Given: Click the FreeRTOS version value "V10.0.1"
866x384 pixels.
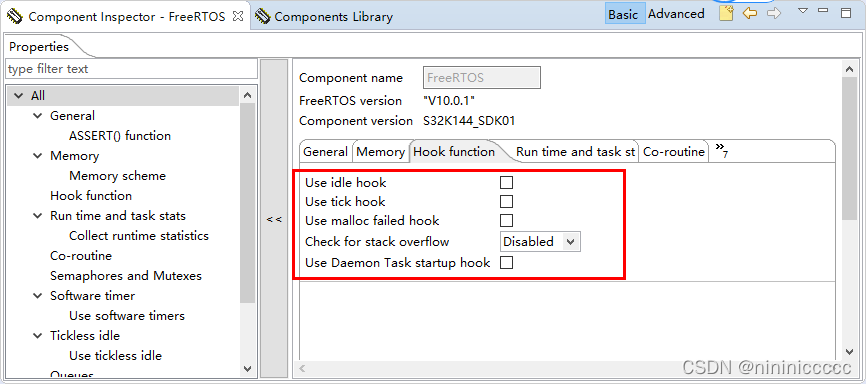Looking at the screenshot, I should (449, 101).
